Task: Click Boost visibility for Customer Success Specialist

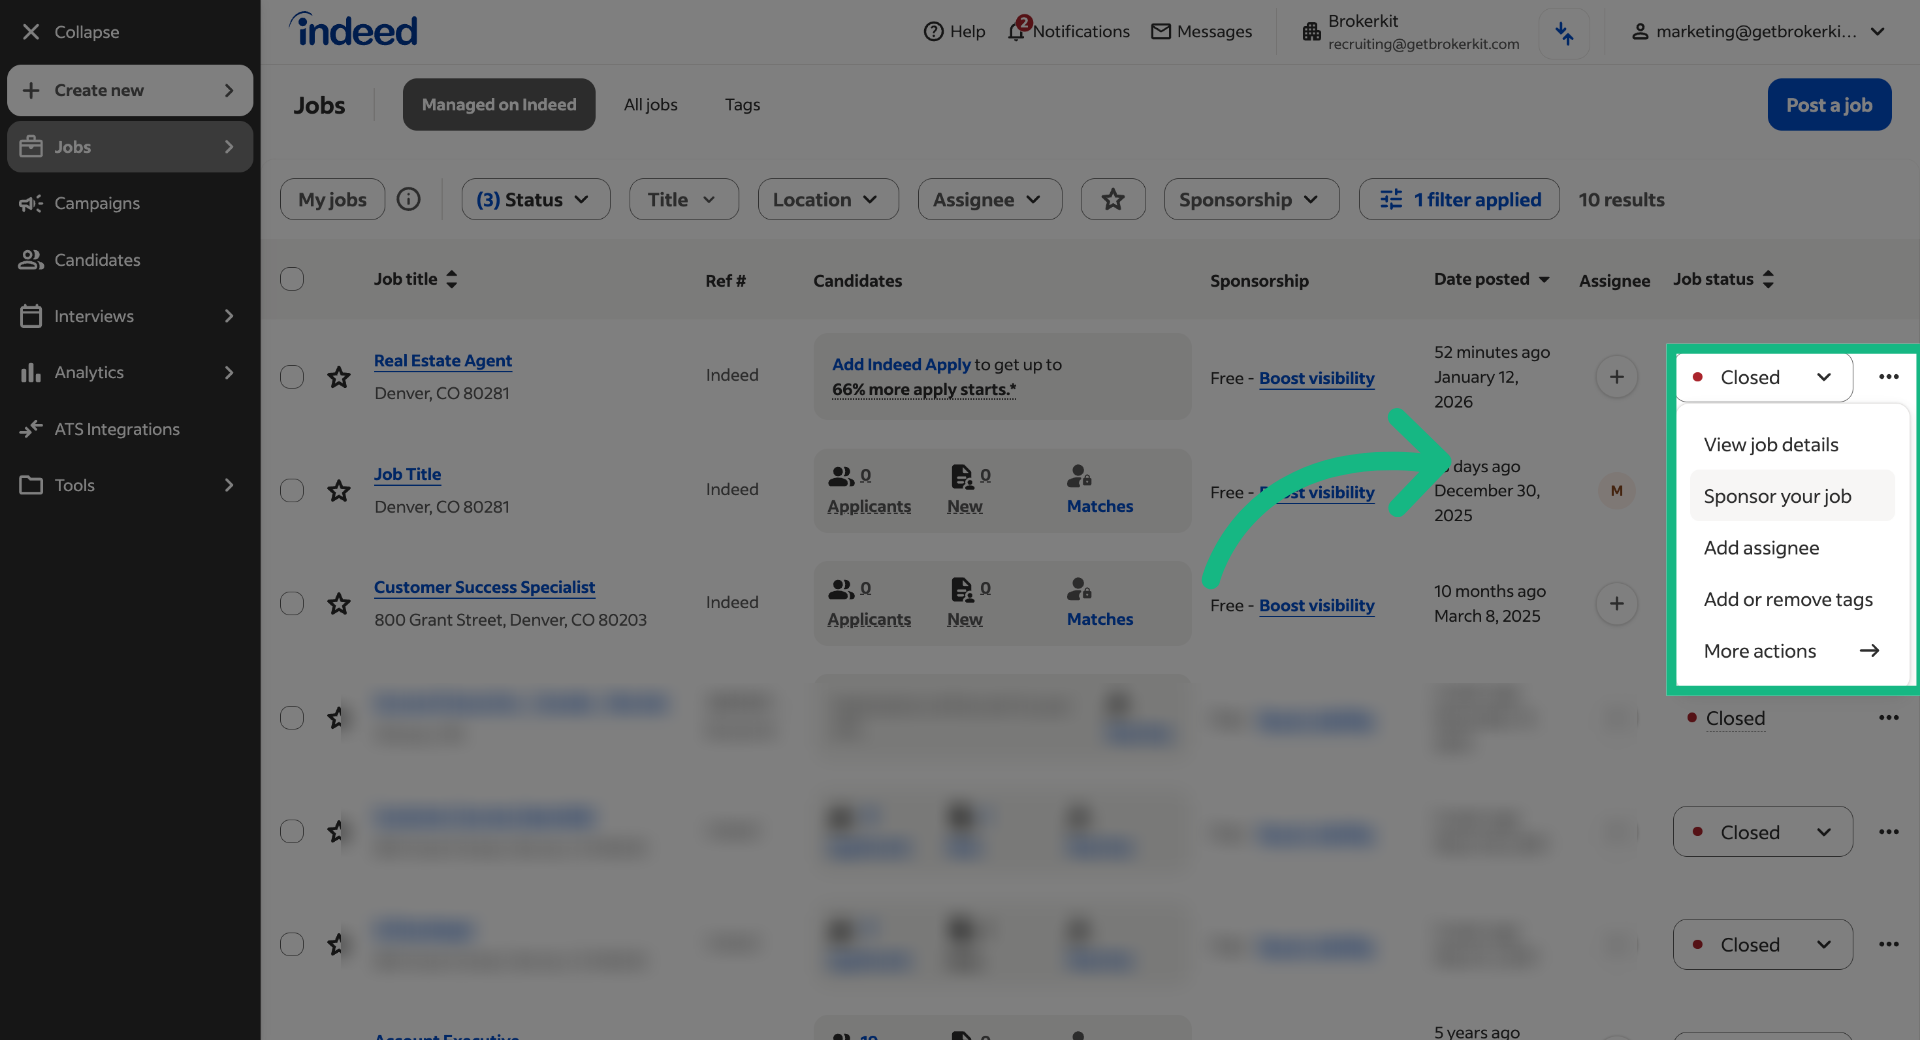Action: click(x=1316, y=605)
